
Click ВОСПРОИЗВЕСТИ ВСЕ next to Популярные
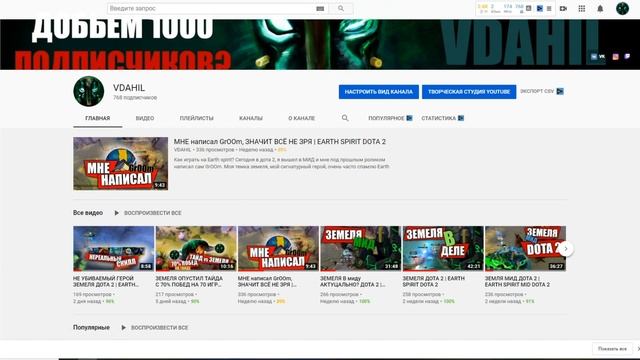tap(160, 327)
